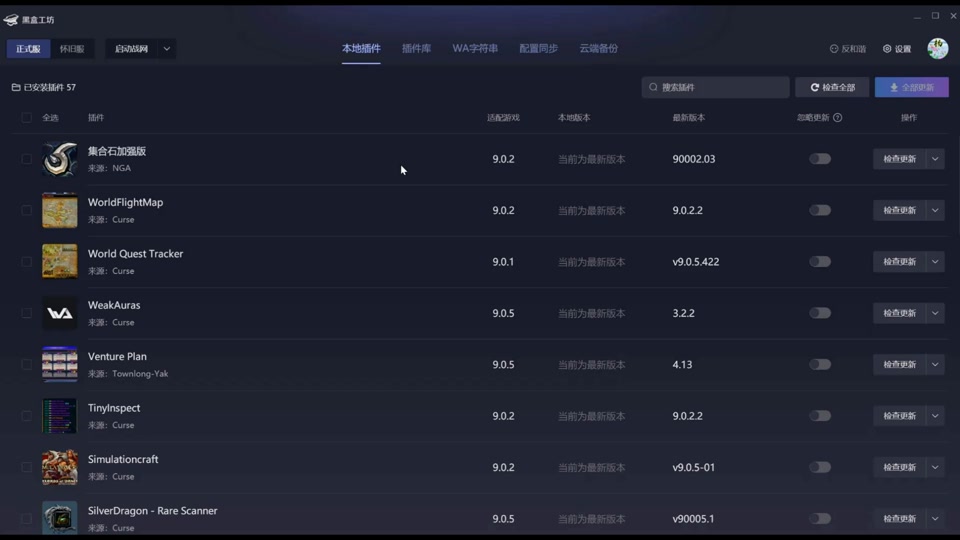Click the SilverDragon Rare Scanner icon
The image size is (960, 540).
coord(59,518)
